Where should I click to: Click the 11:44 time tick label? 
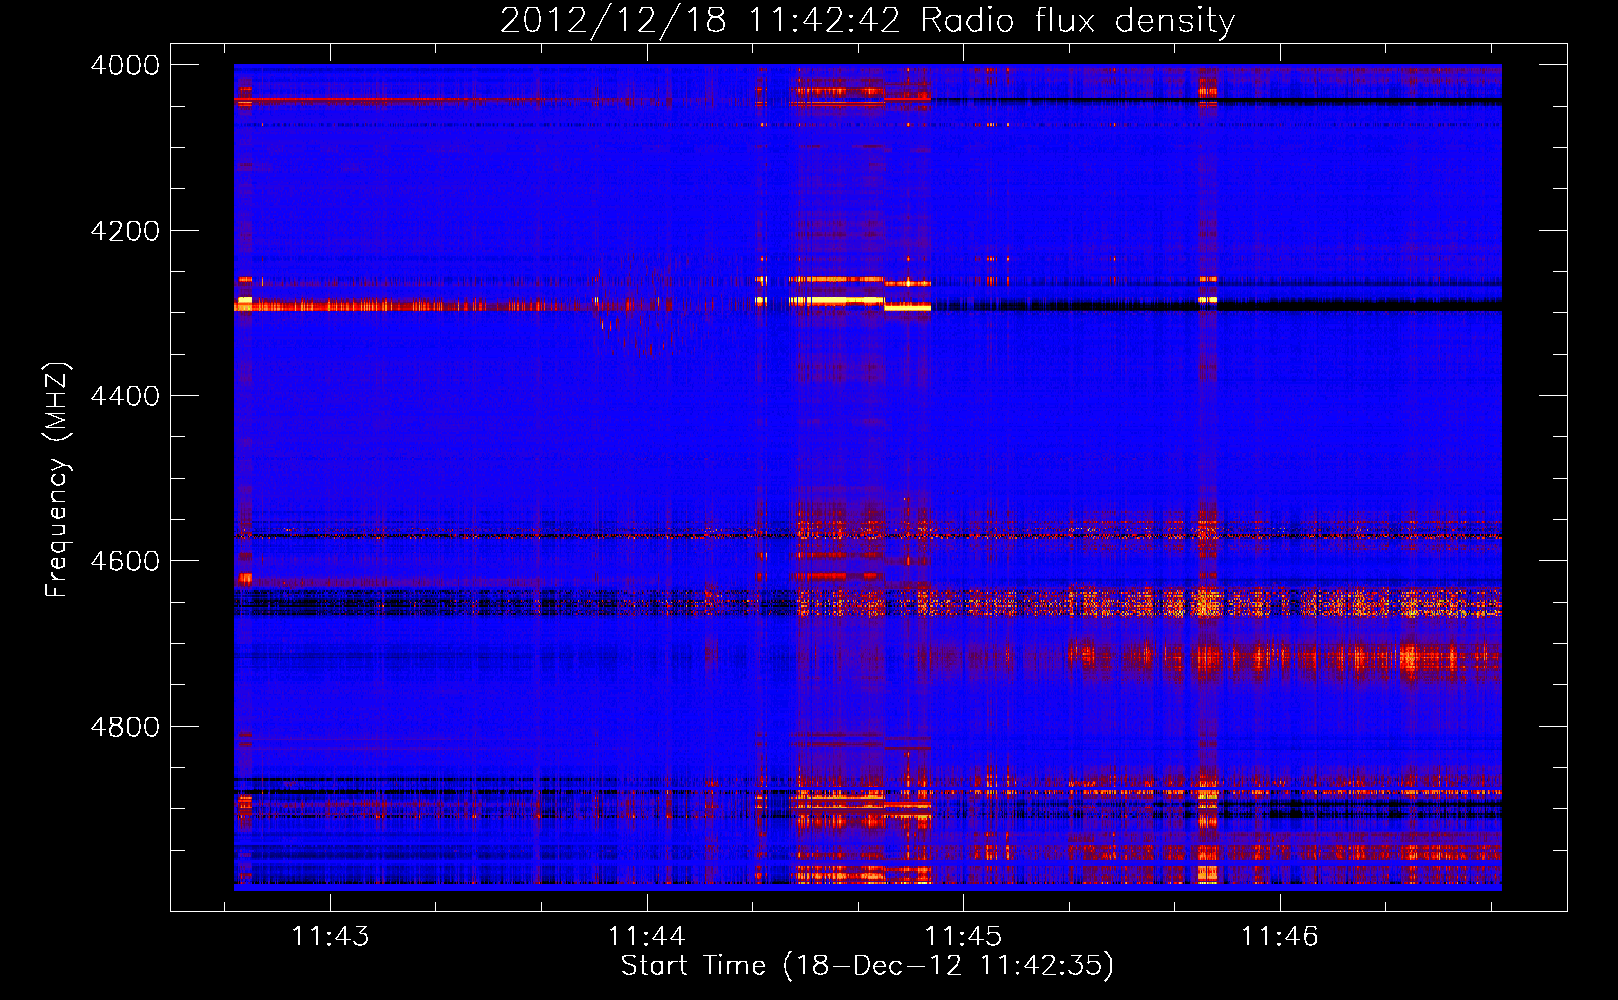coord(646,936)
